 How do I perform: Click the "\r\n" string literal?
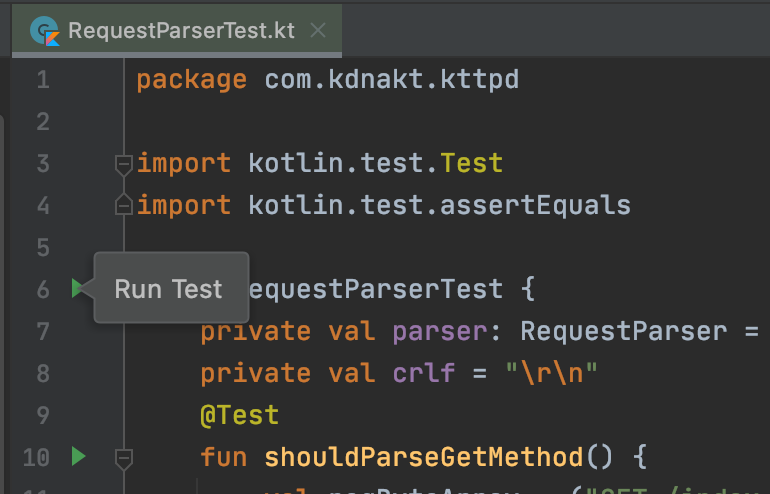pyautogui.click(x=551, y=373)
